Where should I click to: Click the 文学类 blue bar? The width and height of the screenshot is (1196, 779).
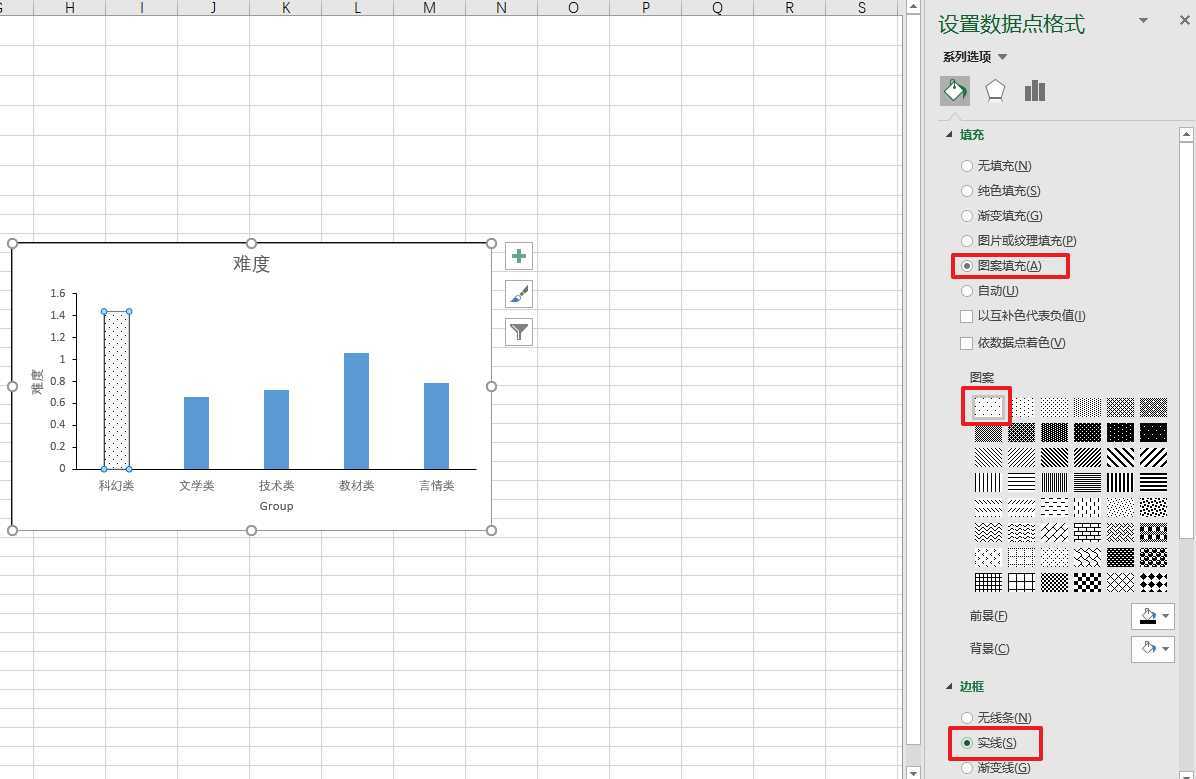[x=196, y=433]
